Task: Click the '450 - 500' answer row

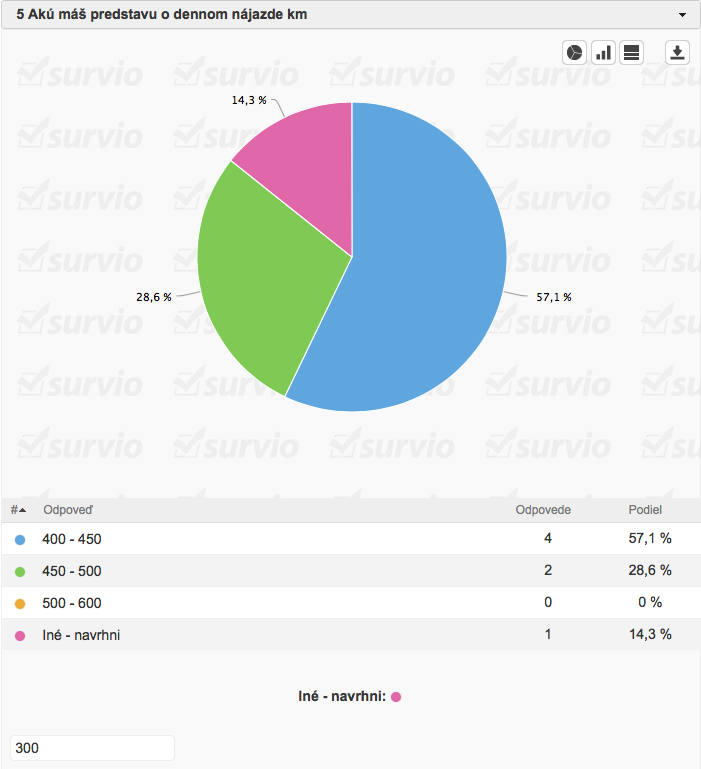Action: [351, 571]
